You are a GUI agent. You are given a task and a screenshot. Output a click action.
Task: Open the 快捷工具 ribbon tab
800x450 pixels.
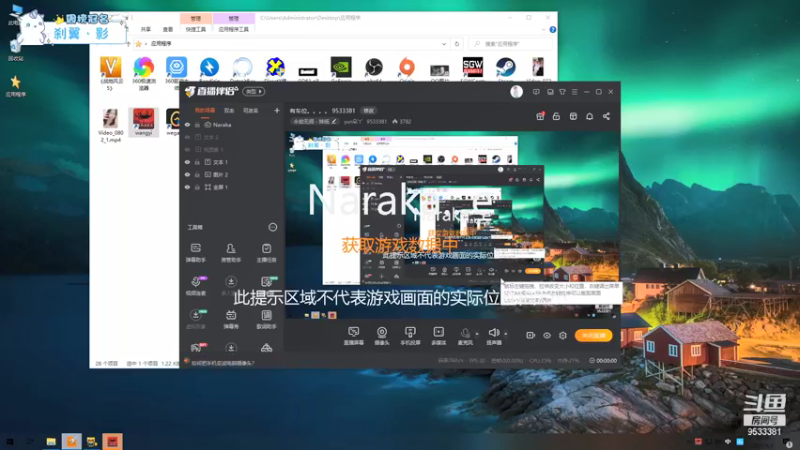(x=196, y=30)
